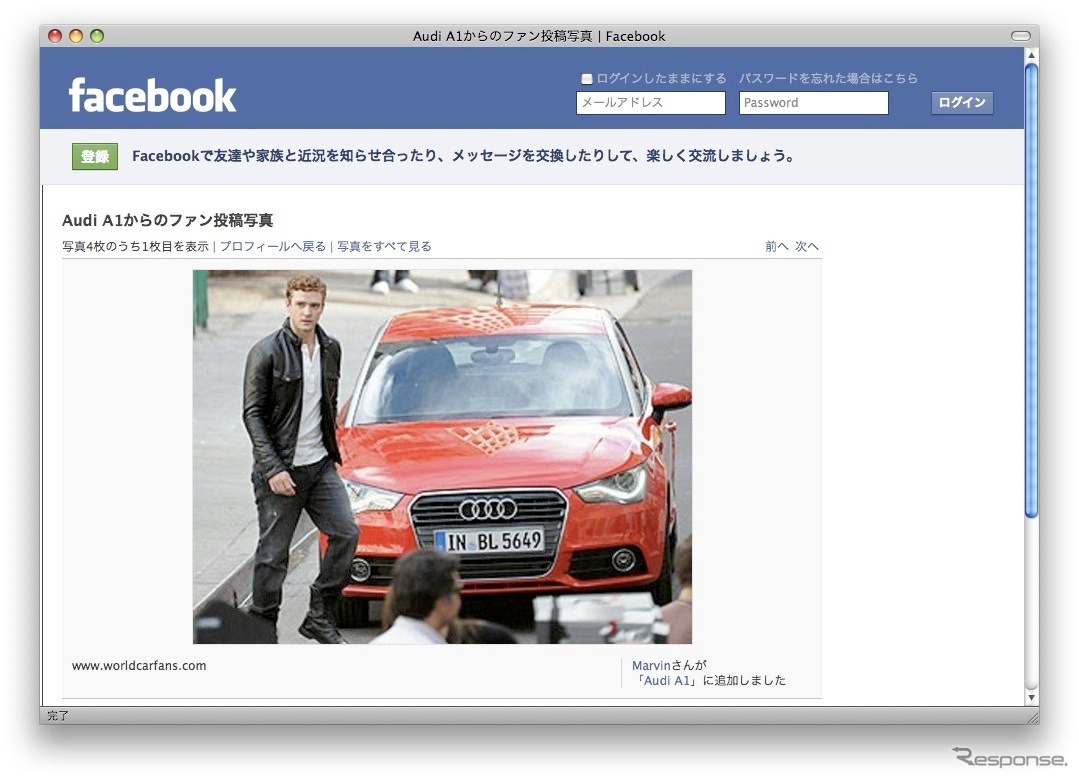Click the green zoom window button
Image resolution: width=1079 pixels, height=779 pixels.
(97, 36)
